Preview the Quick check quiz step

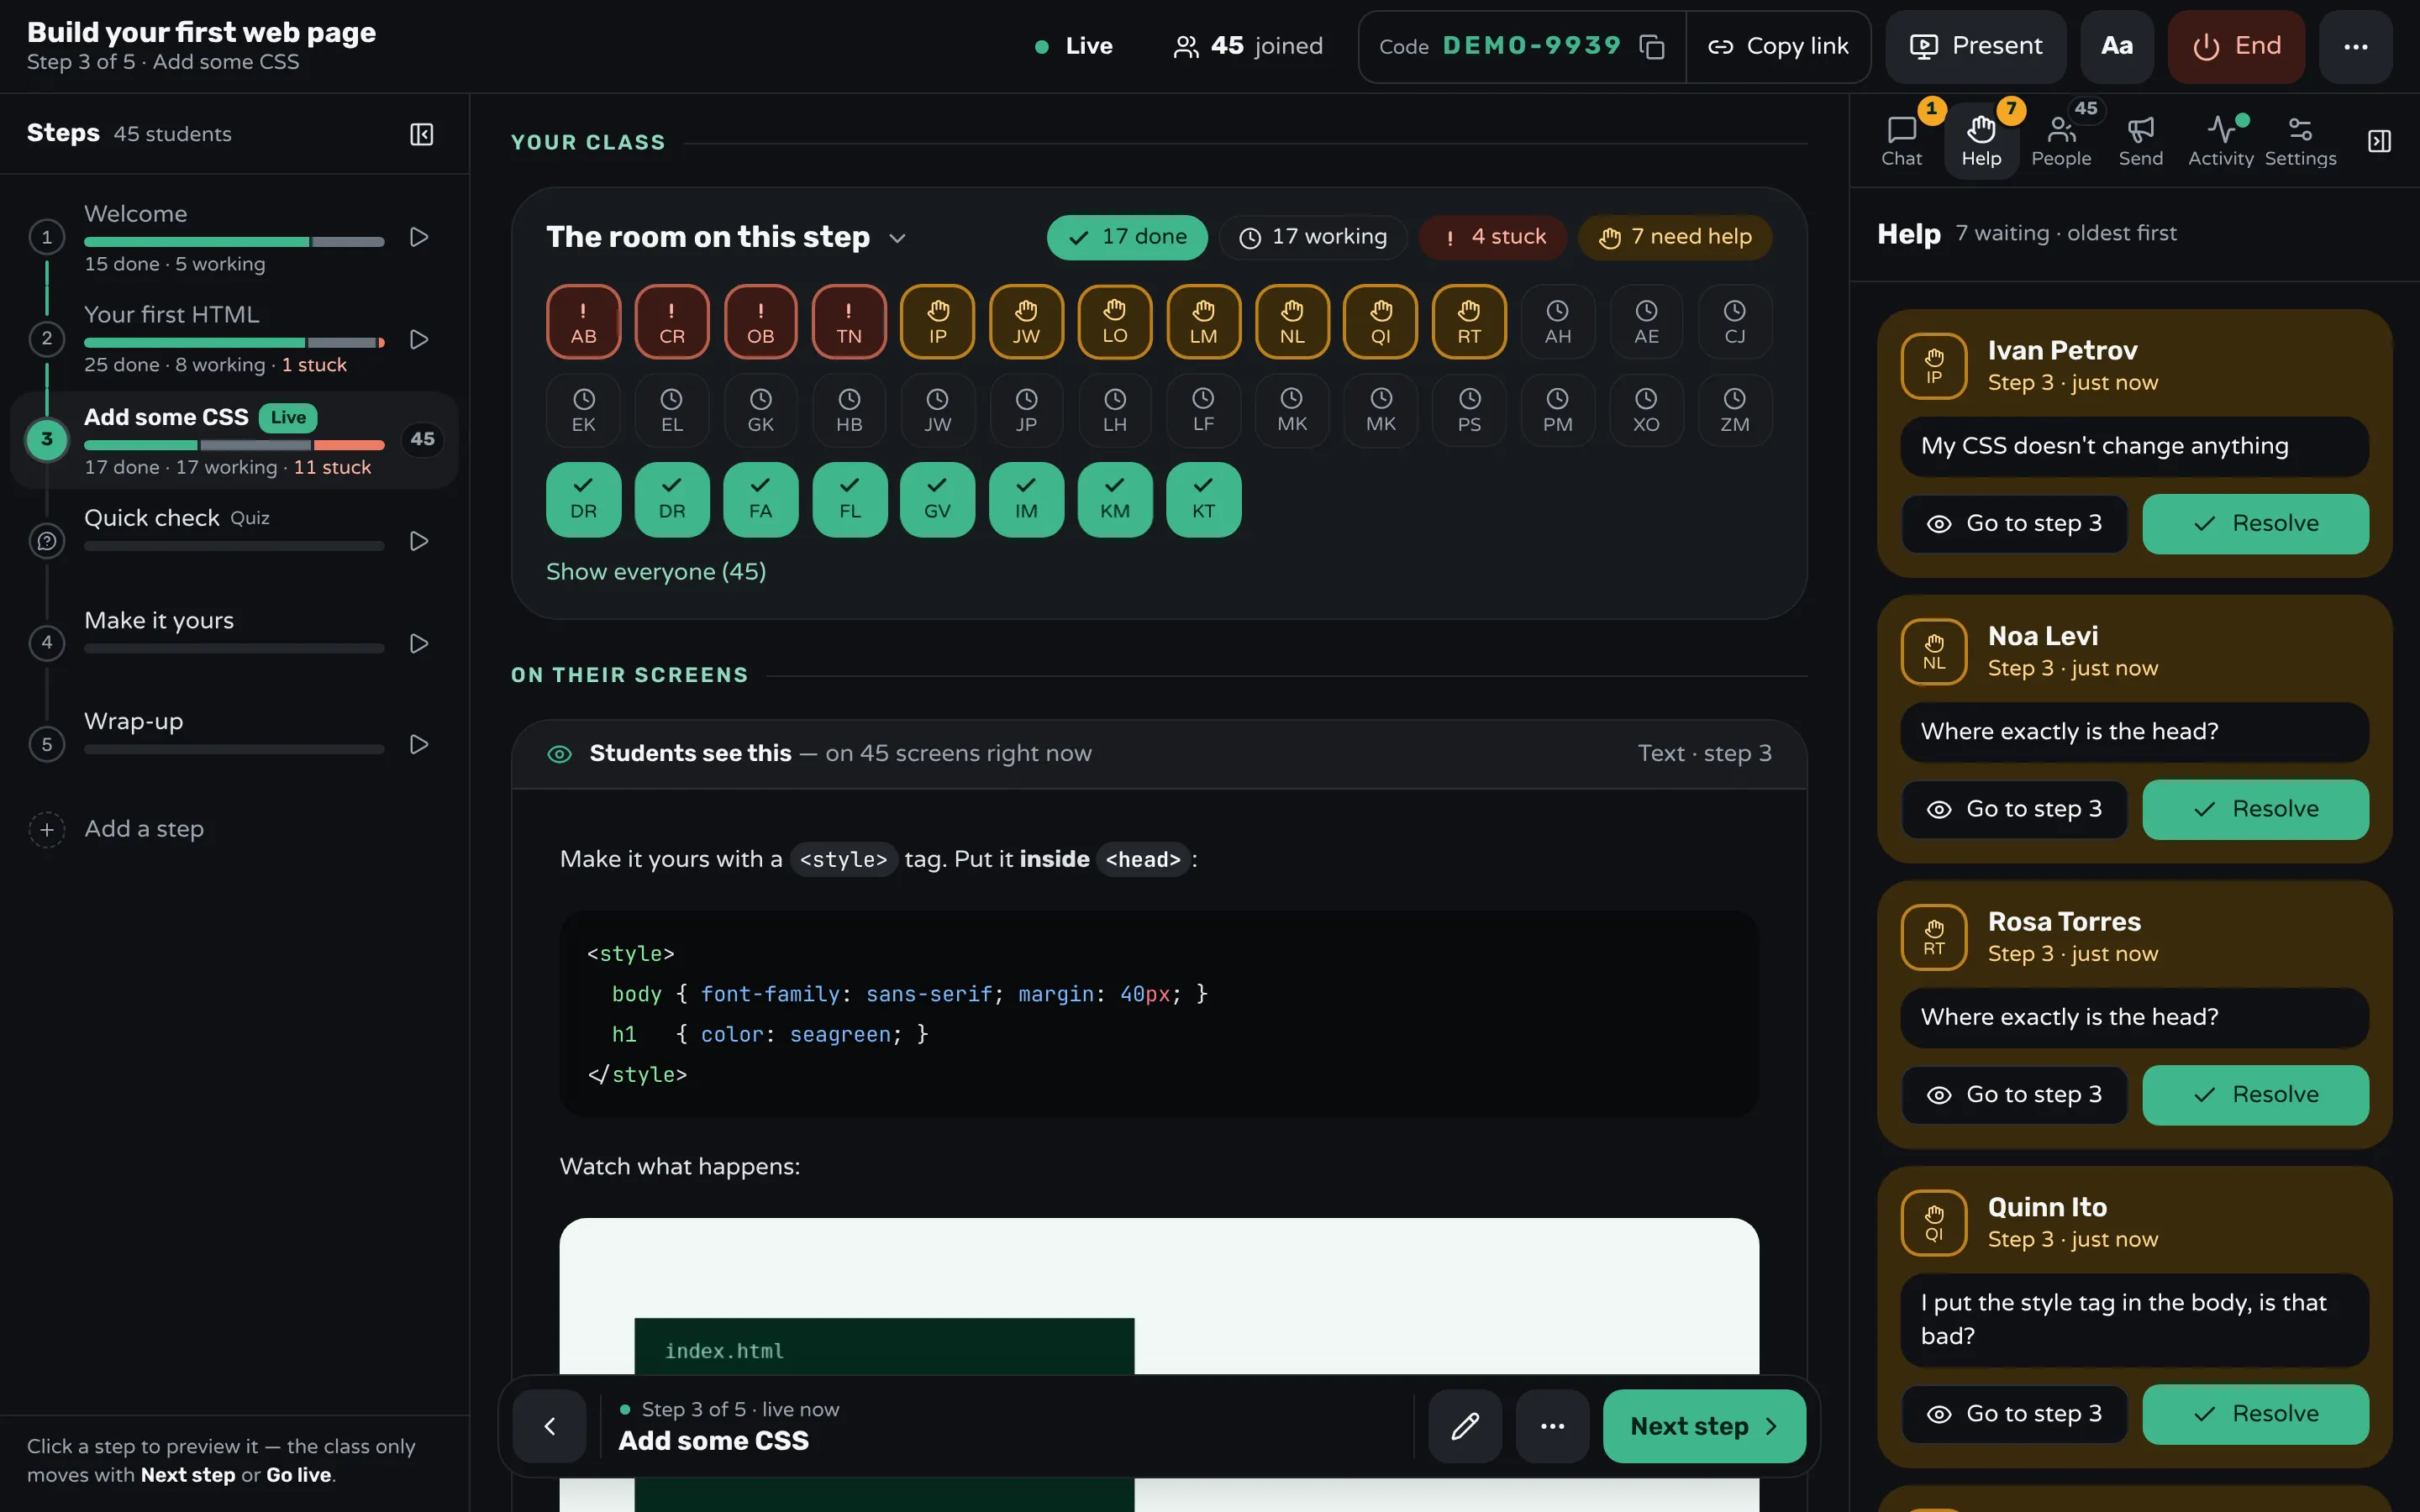[x=419, y=541]
